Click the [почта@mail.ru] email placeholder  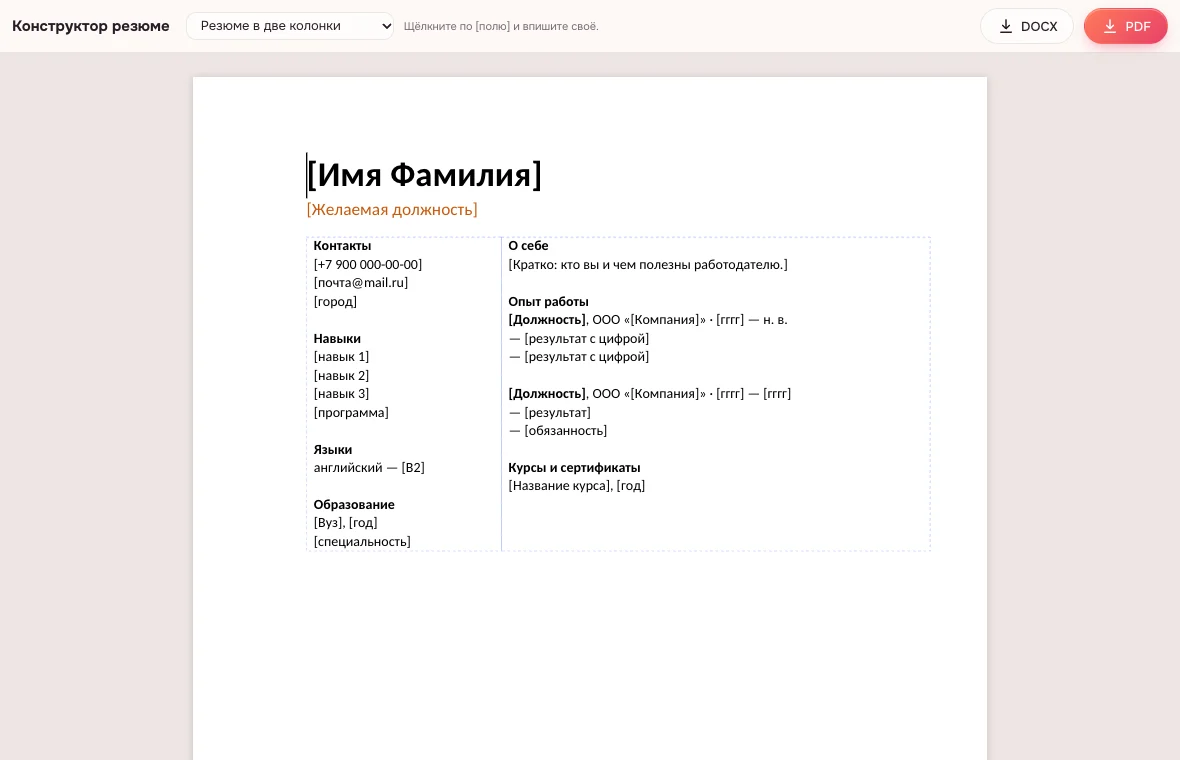(360, 282)
